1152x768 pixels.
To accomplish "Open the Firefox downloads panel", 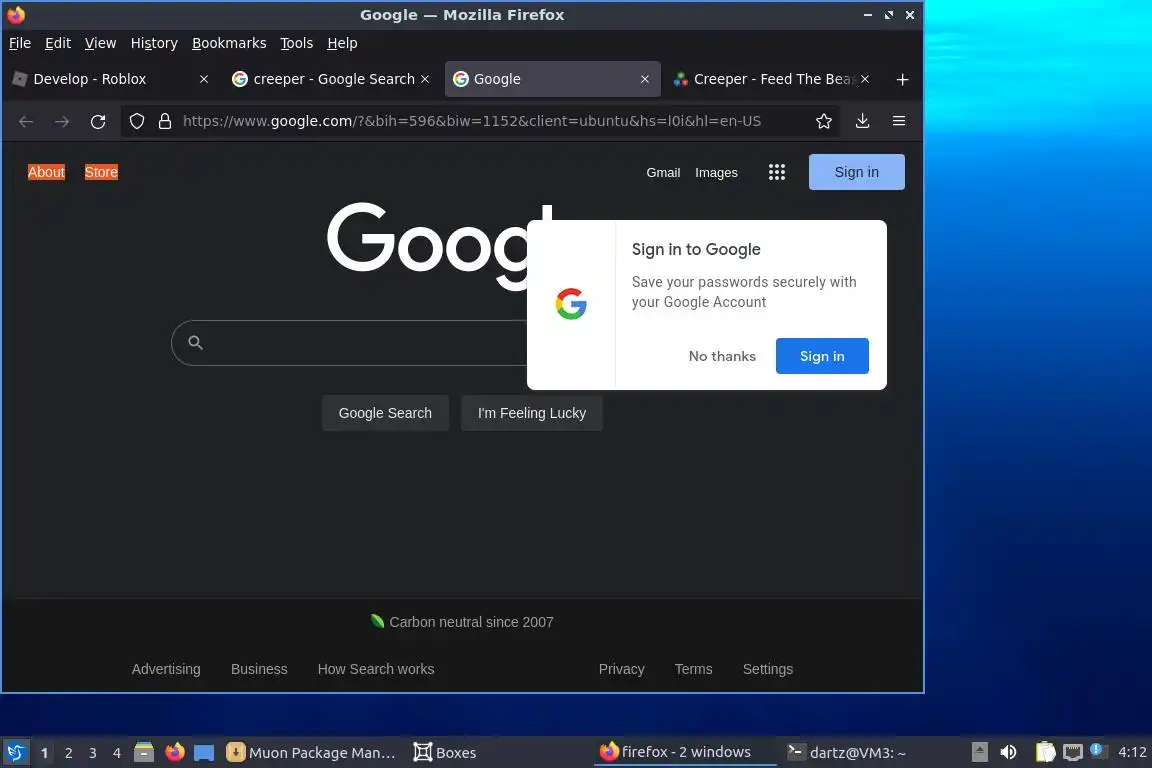I will click(x=863, y=121).
